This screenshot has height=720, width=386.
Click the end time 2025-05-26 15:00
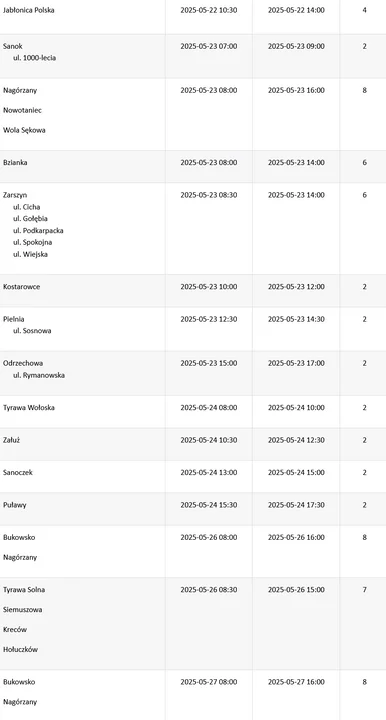296,590
